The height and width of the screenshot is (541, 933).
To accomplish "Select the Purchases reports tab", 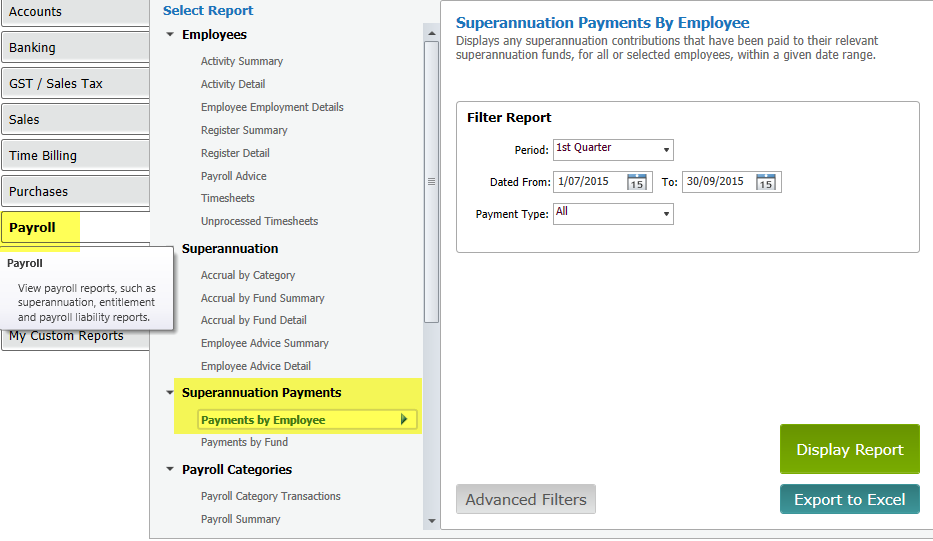I will click(x=75, y=191).
